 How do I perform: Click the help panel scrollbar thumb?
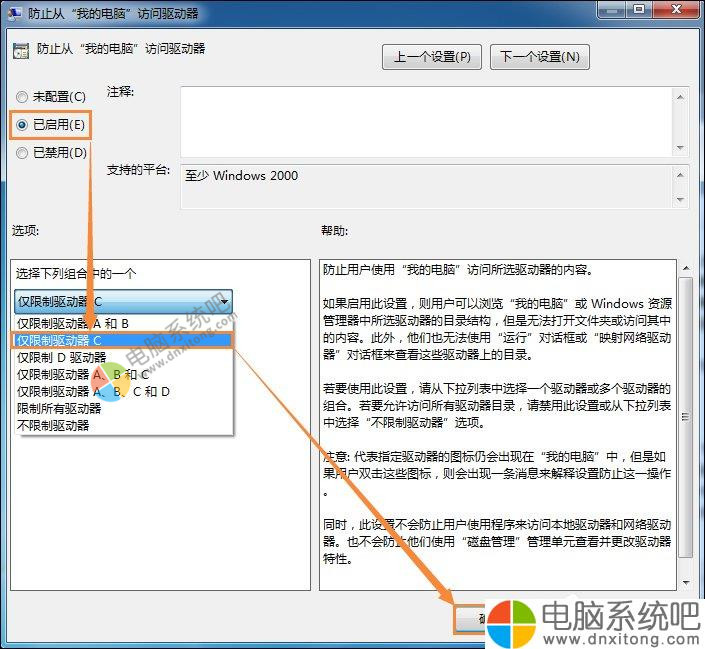tap(686, 417)
